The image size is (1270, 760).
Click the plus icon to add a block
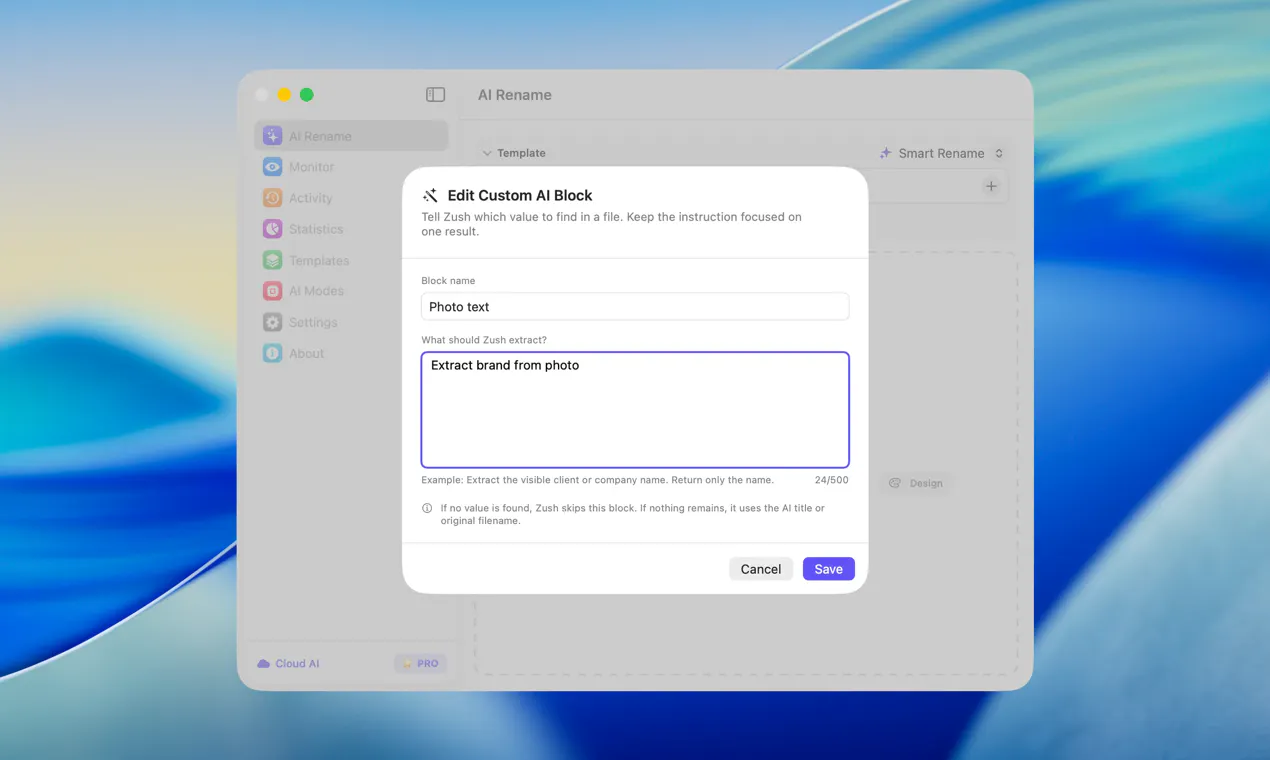[991, 186]
